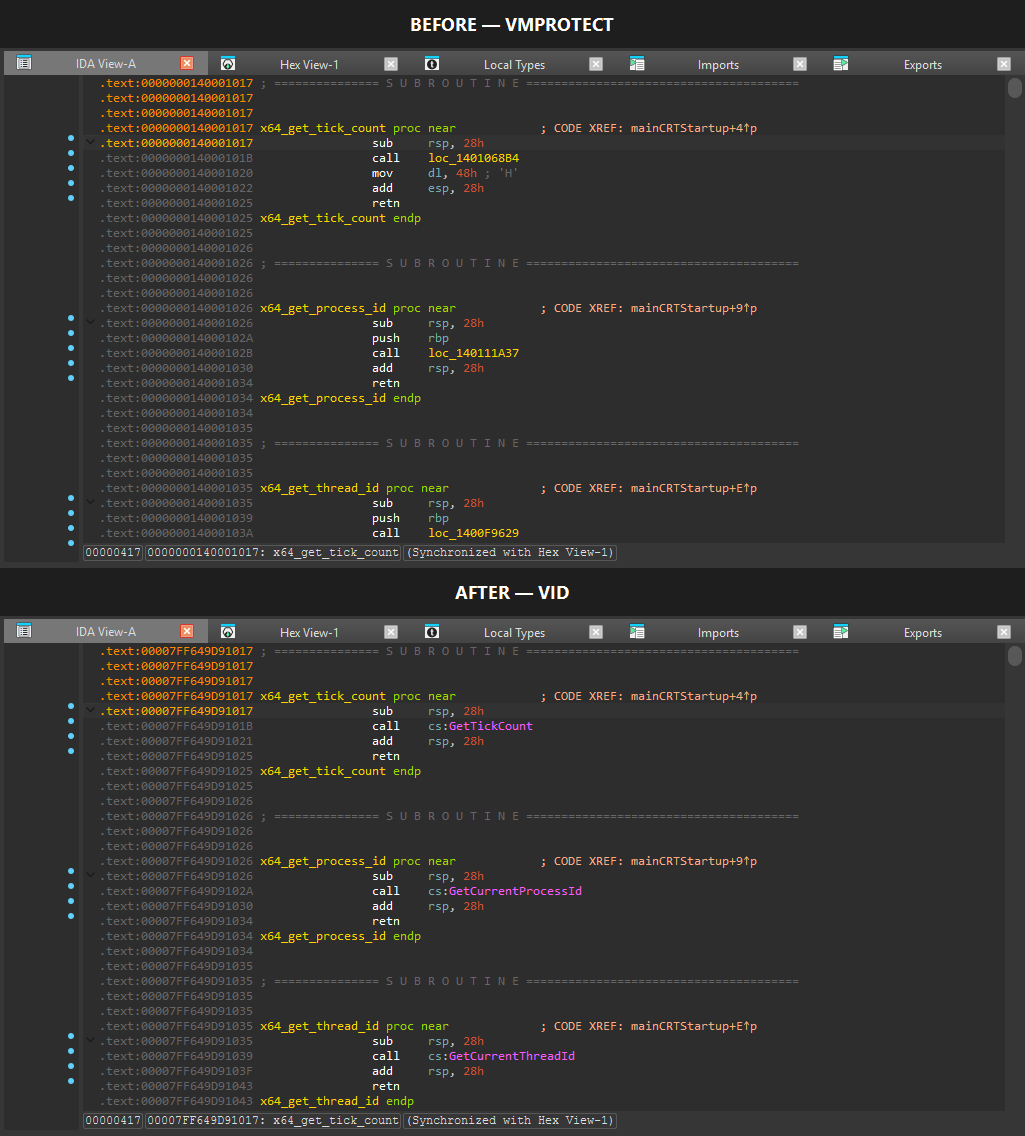The image size is (1025, 1136).
Task: Open IDA View-A tab in the BEFORE panel
Action: [x=106, y=64]
